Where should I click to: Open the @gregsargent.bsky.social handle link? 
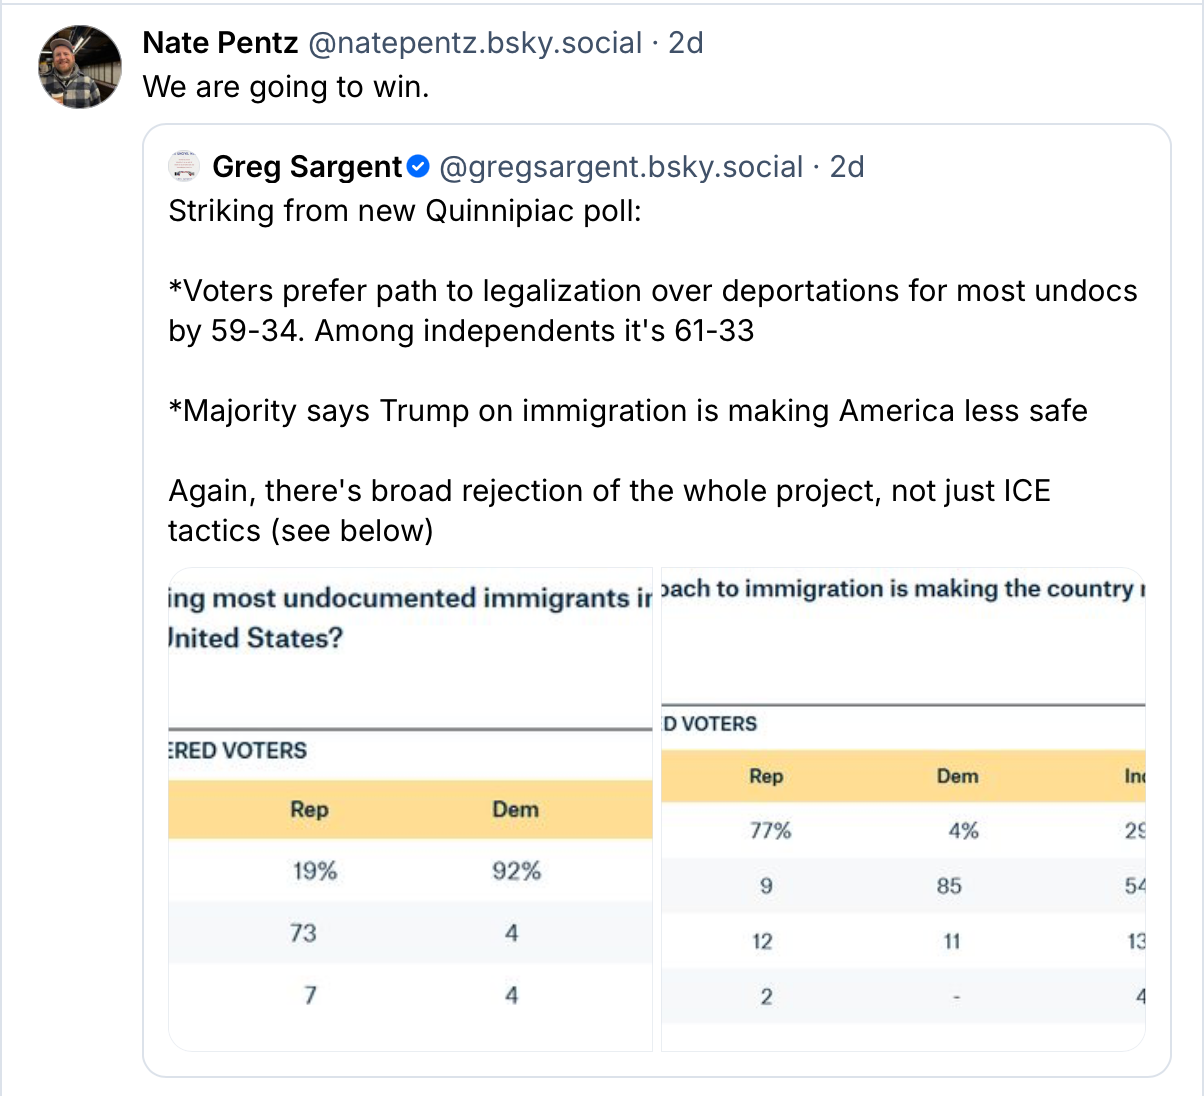pos(621,166)
